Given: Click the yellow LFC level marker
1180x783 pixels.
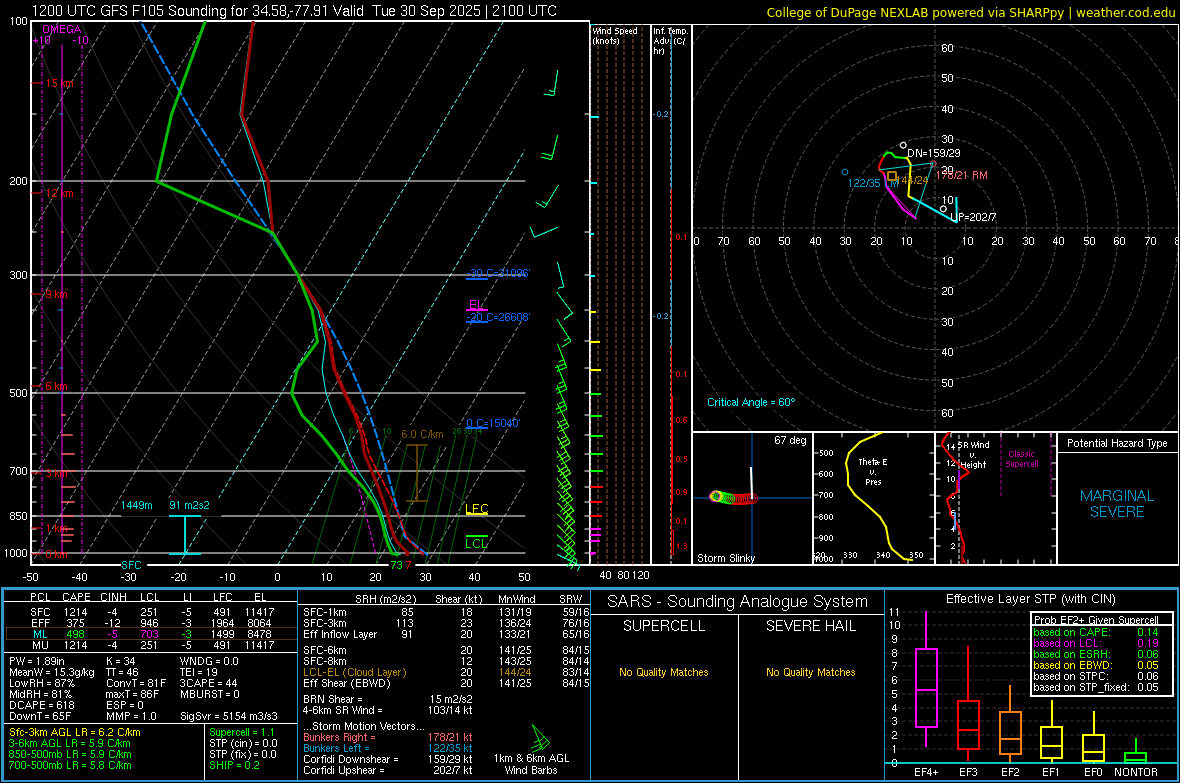Looking at the screenshot, I should 477,509.
